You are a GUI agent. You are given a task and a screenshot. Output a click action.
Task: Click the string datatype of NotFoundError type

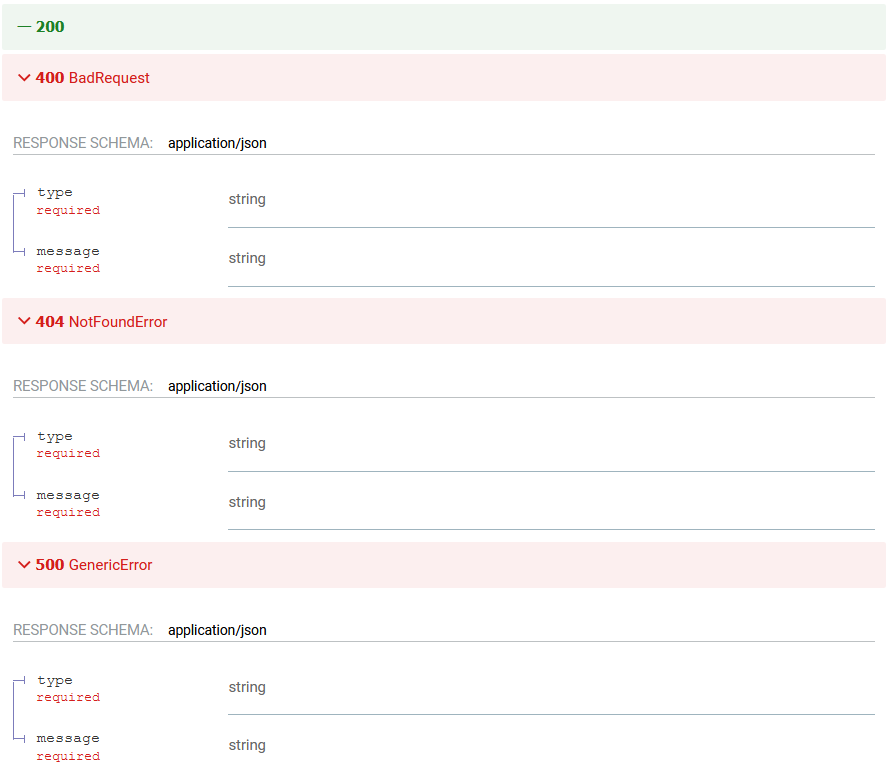pyautogui.click(x=247, y=443)
